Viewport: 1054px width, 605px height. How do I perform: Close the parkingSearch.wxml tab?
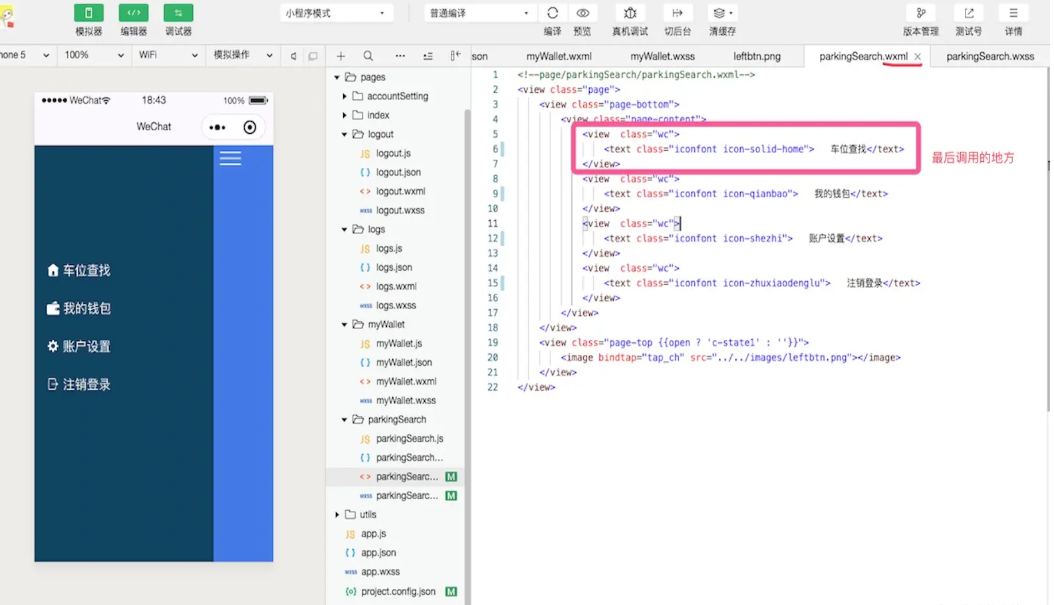point(918,56)
